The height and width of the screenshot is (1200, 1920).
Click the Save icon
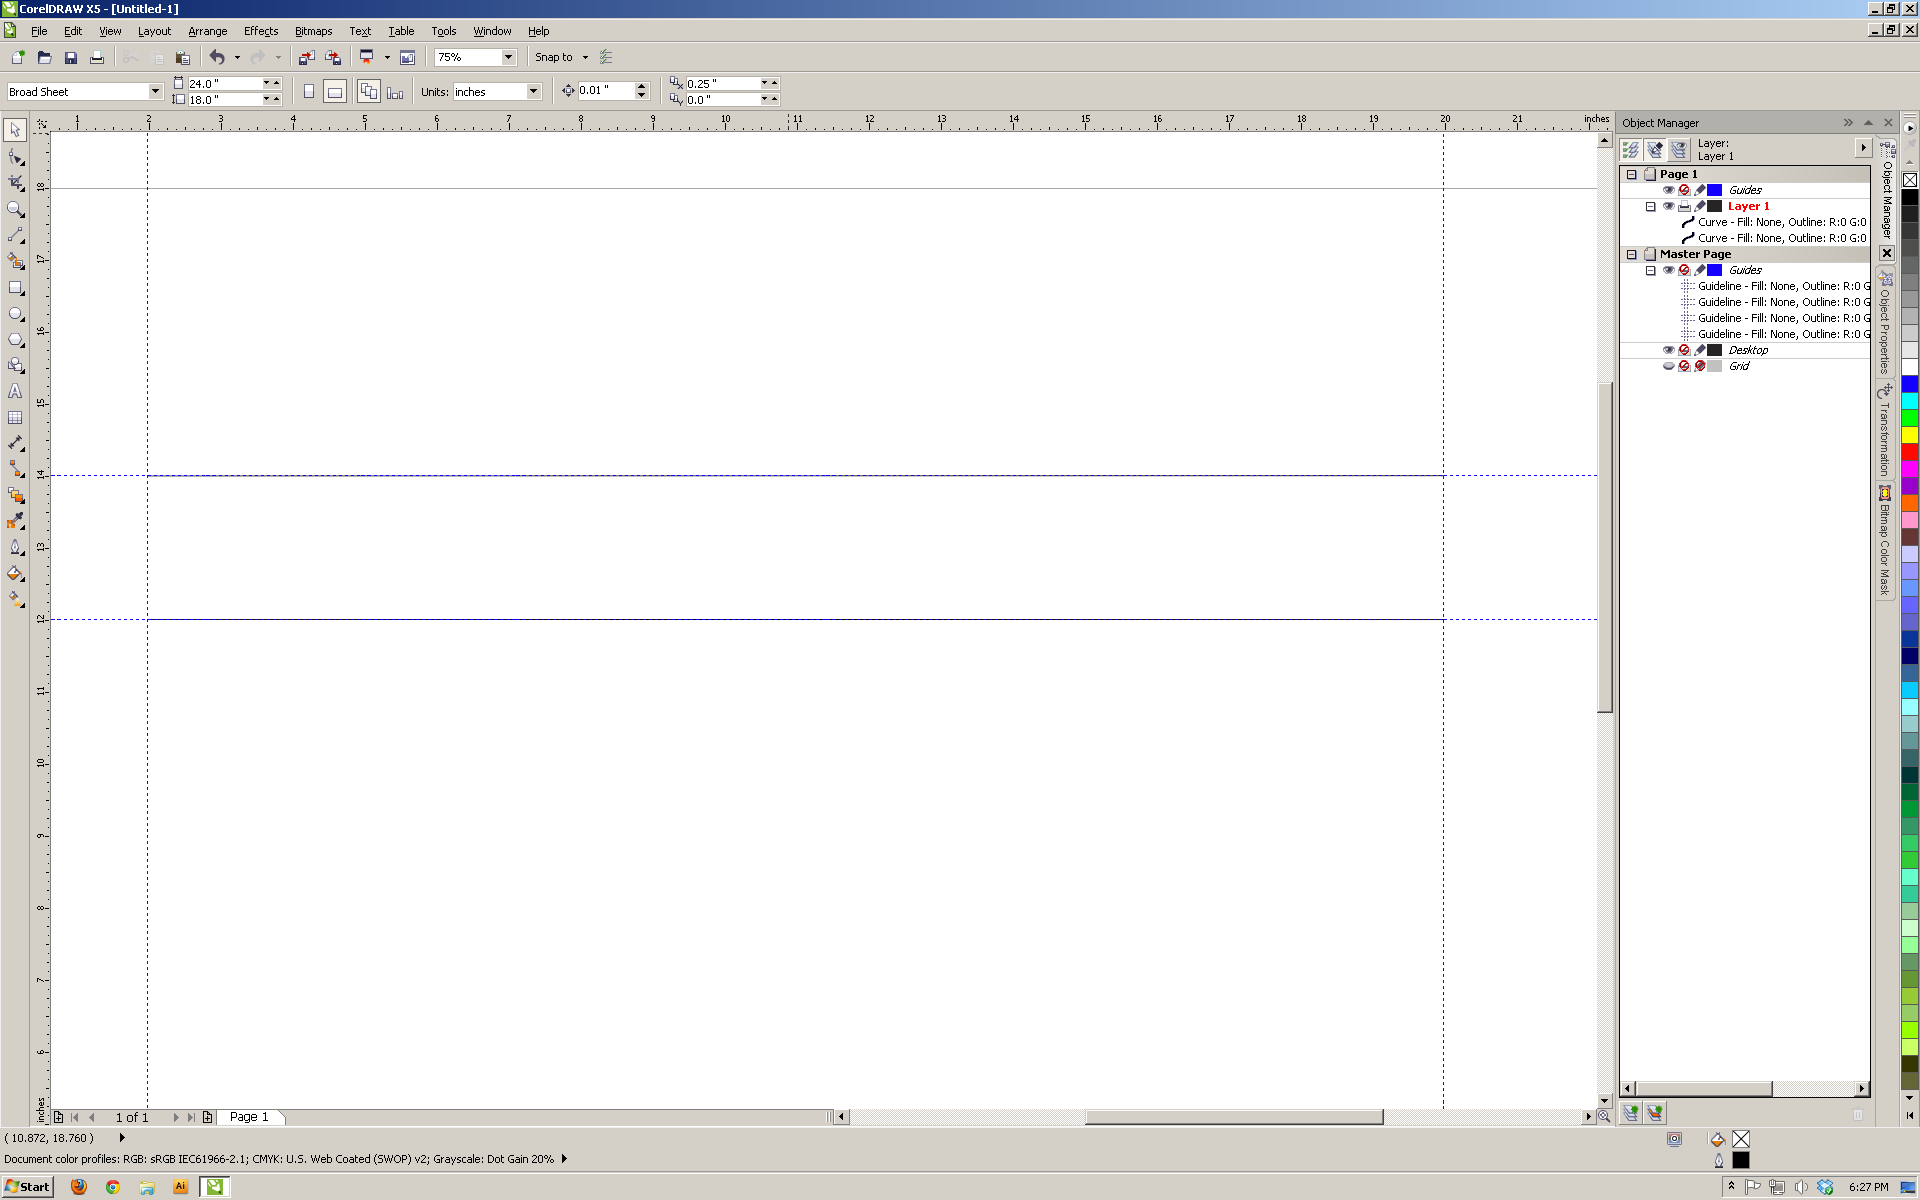(x=70, y=57)
